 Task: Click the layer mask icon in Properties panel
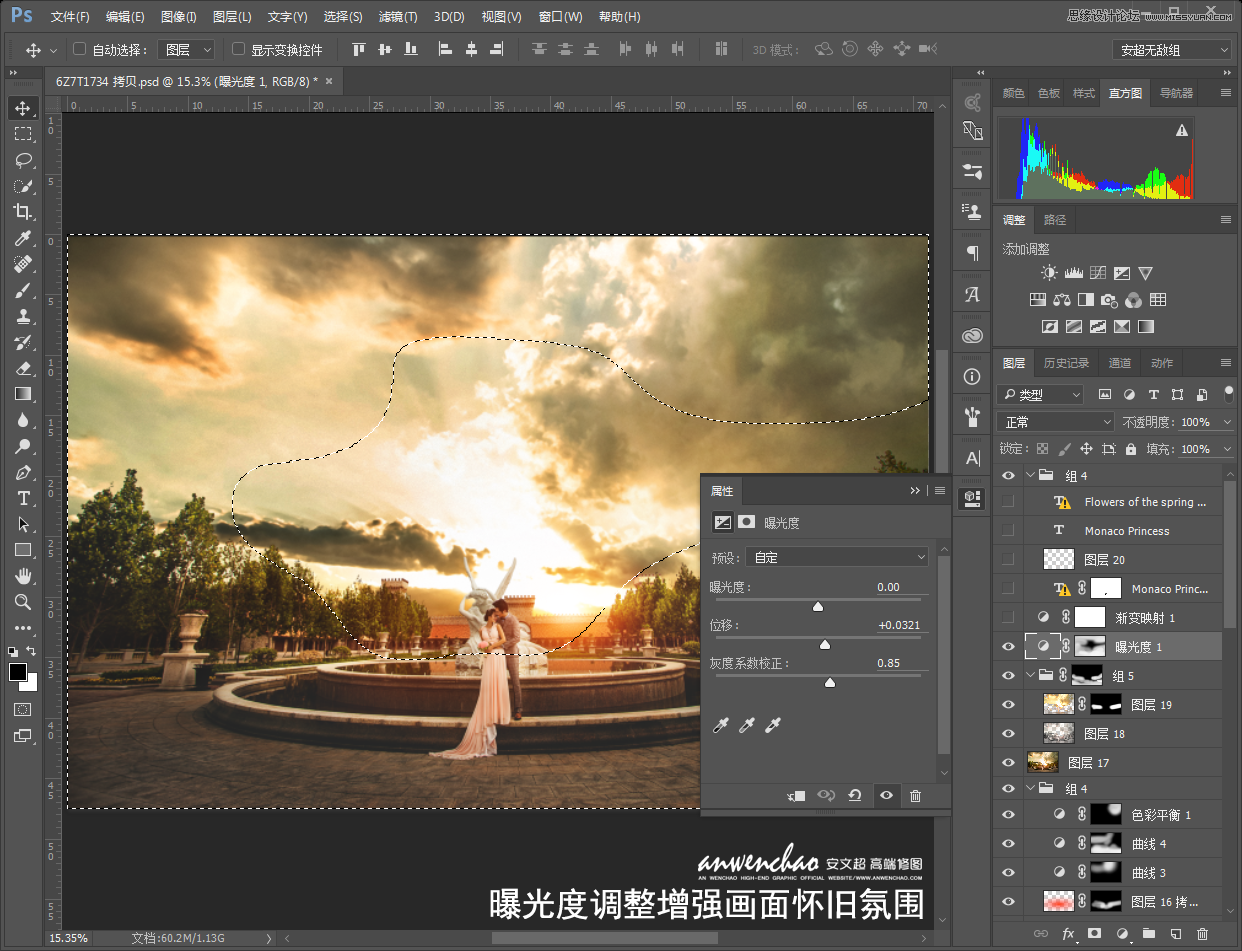point(746,522)
